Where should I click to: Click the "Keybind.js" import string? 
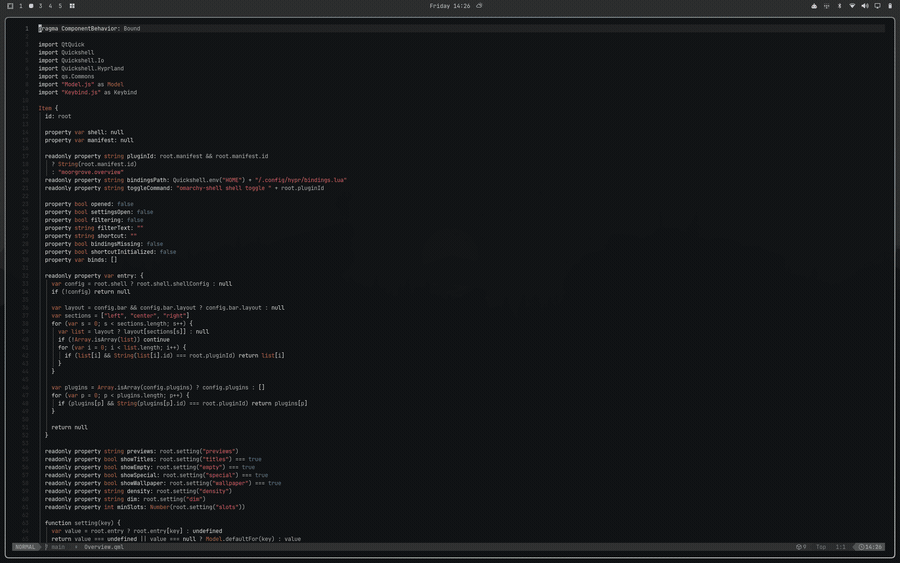pyautogui.click(x=81, y=92)
